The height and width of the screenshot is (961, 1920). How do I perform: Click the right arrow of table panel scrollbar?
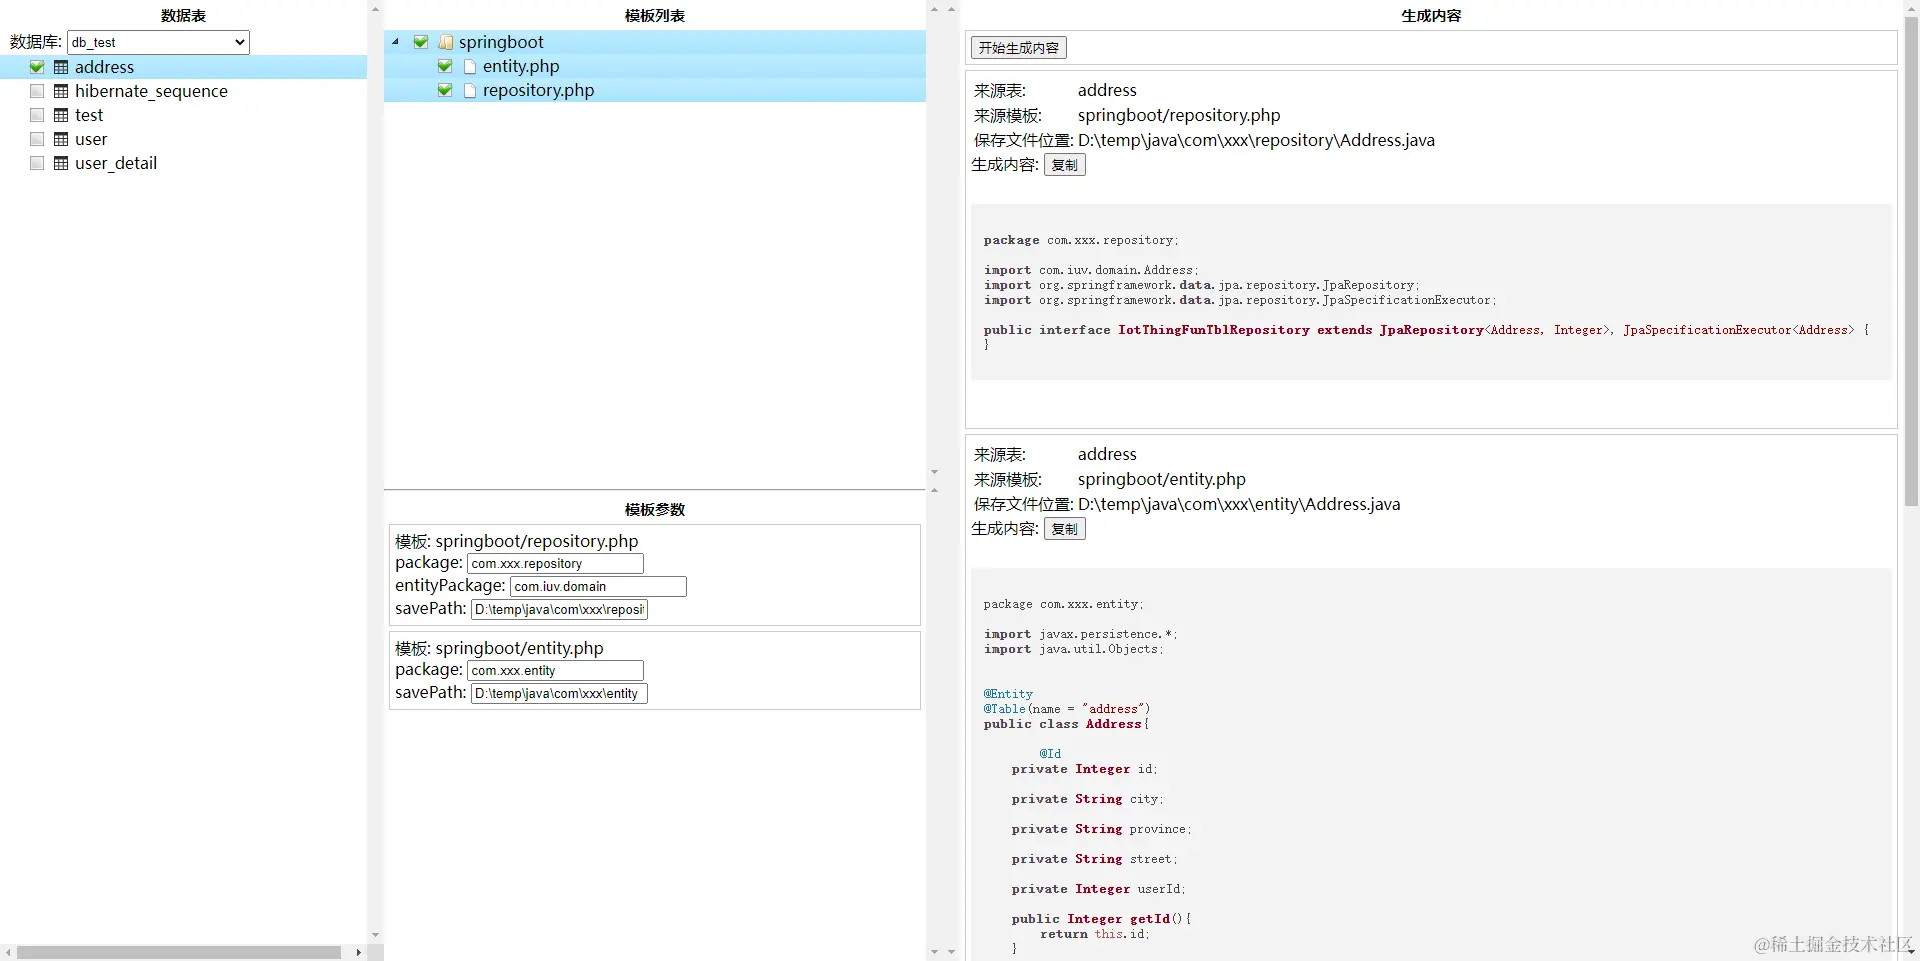pyautogui.click(x=358, y=953)
